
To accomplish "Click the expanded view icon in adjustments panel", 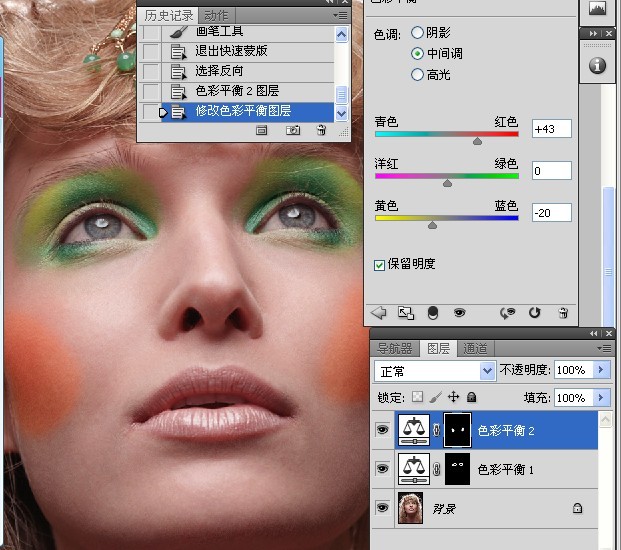I will 406,313.
